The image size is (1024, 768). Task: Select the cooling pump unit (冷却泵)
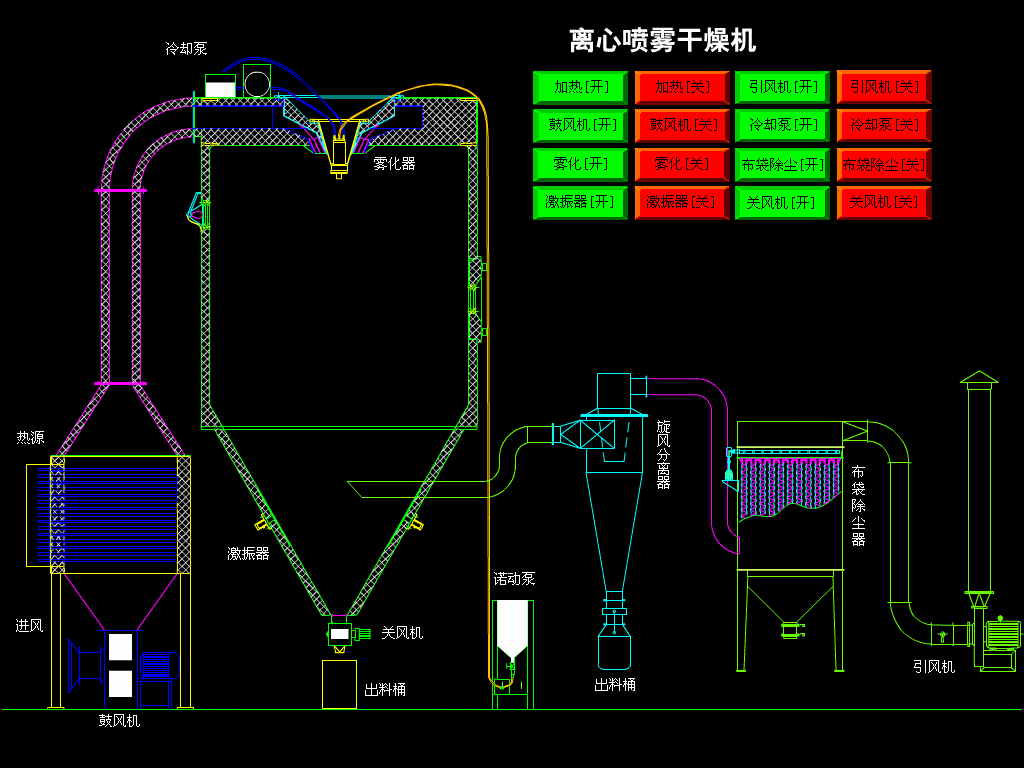point(238,81)
